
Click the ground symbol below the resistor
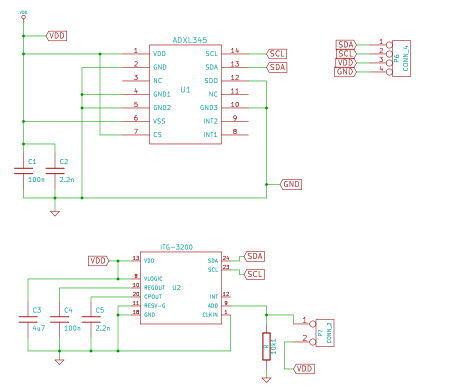point(266,380)
